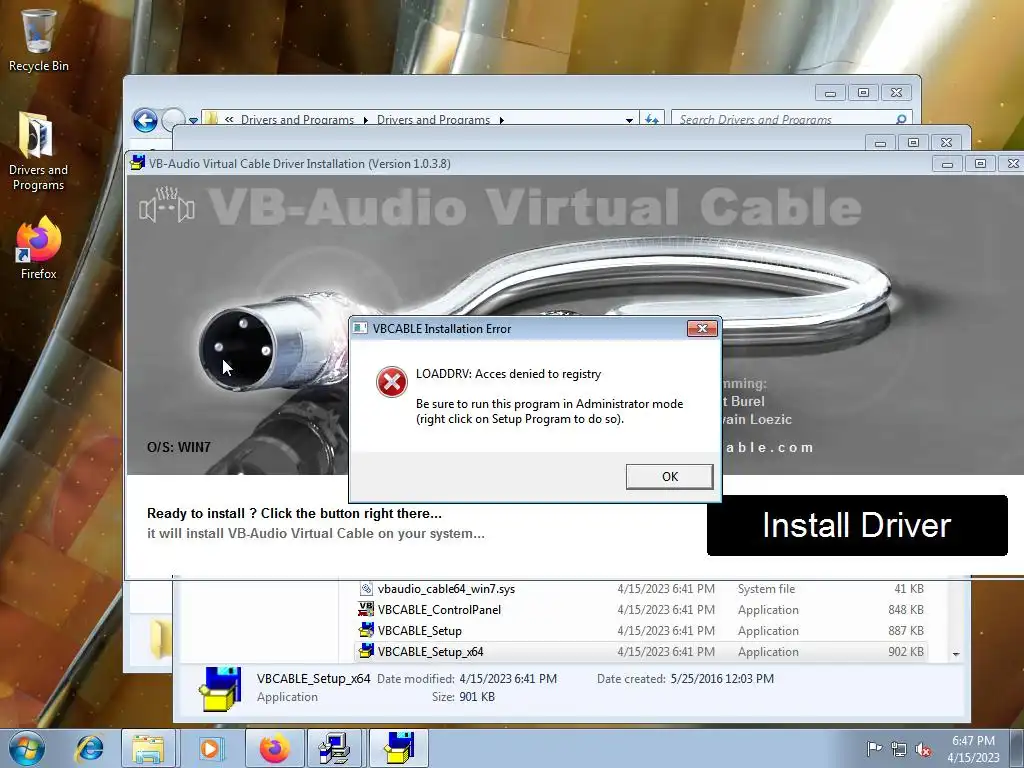
Task: Click the VBCABLE_Setup_x64 file icon
Action: click(x=366, y=651)
